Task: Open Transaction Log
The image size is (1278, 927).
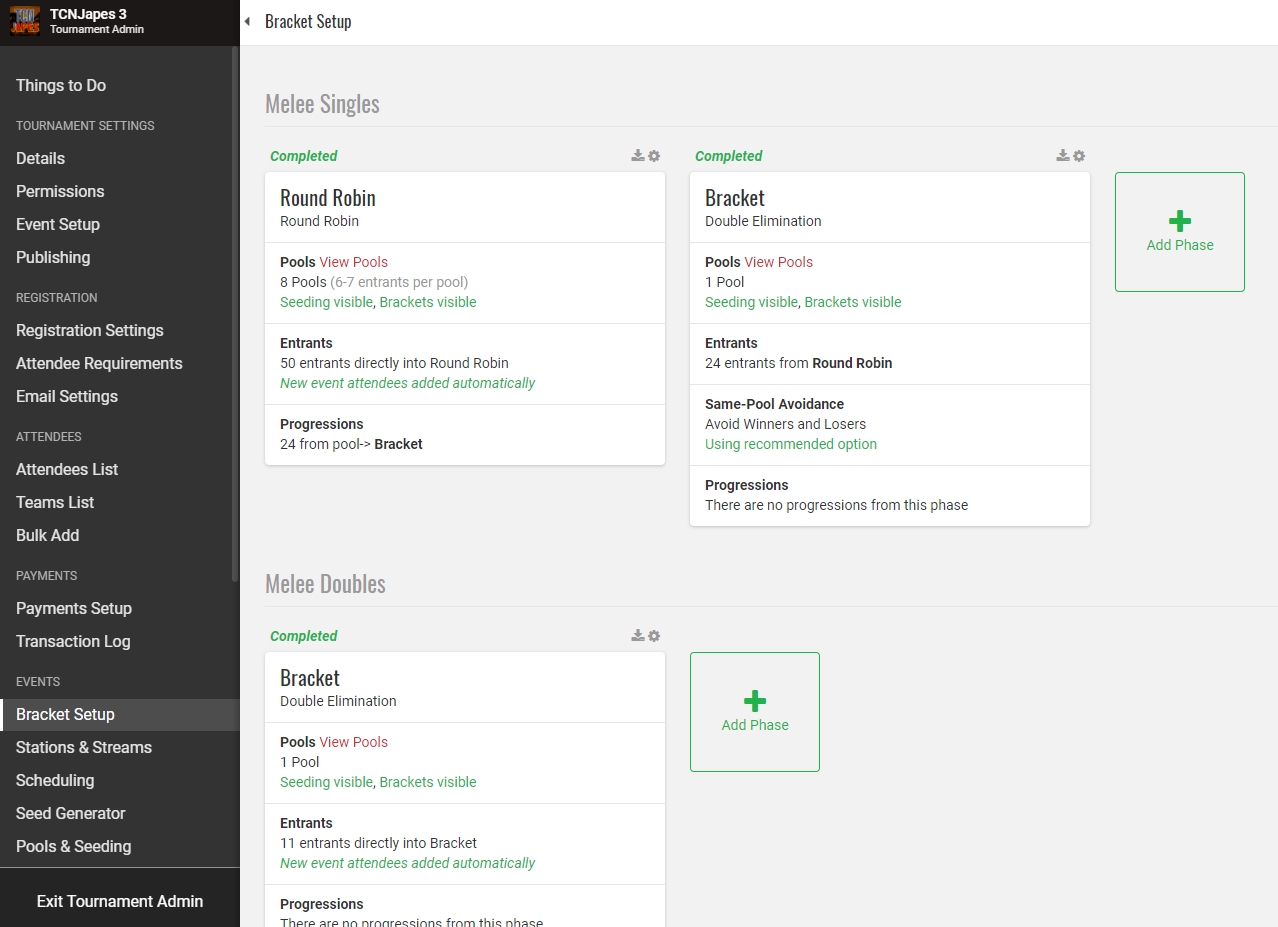Action: 73,641
